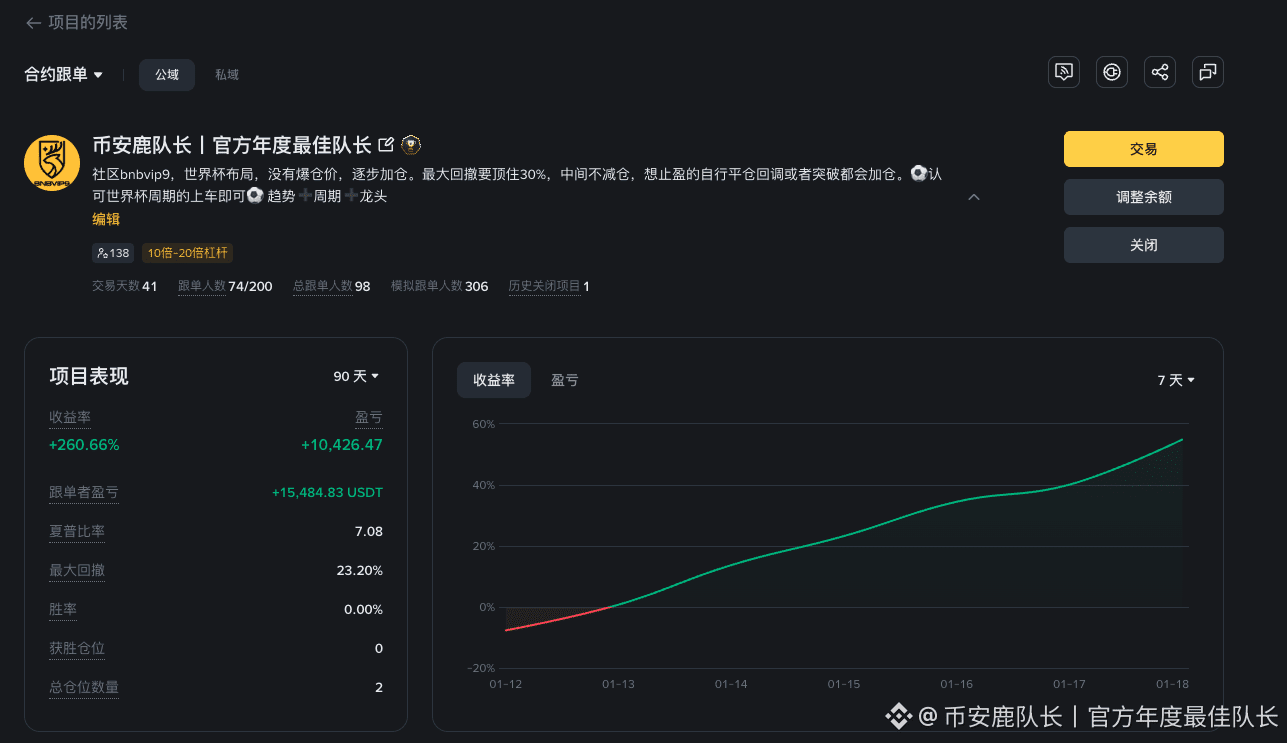Image resolution: width=1287 pixels, height=743 pixels.
Task: Switch to the 私域 tab
Action: 226,74
